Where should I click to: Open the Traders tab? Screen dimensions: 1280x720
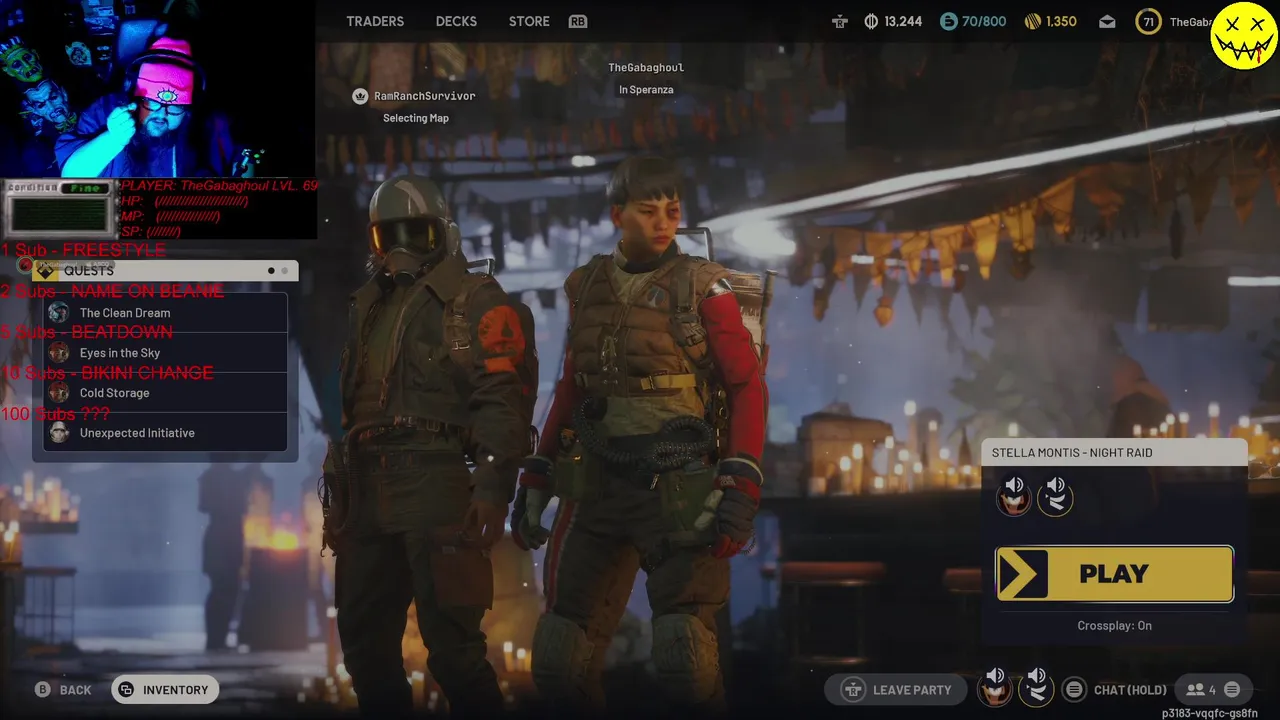(x=375, y=21)
